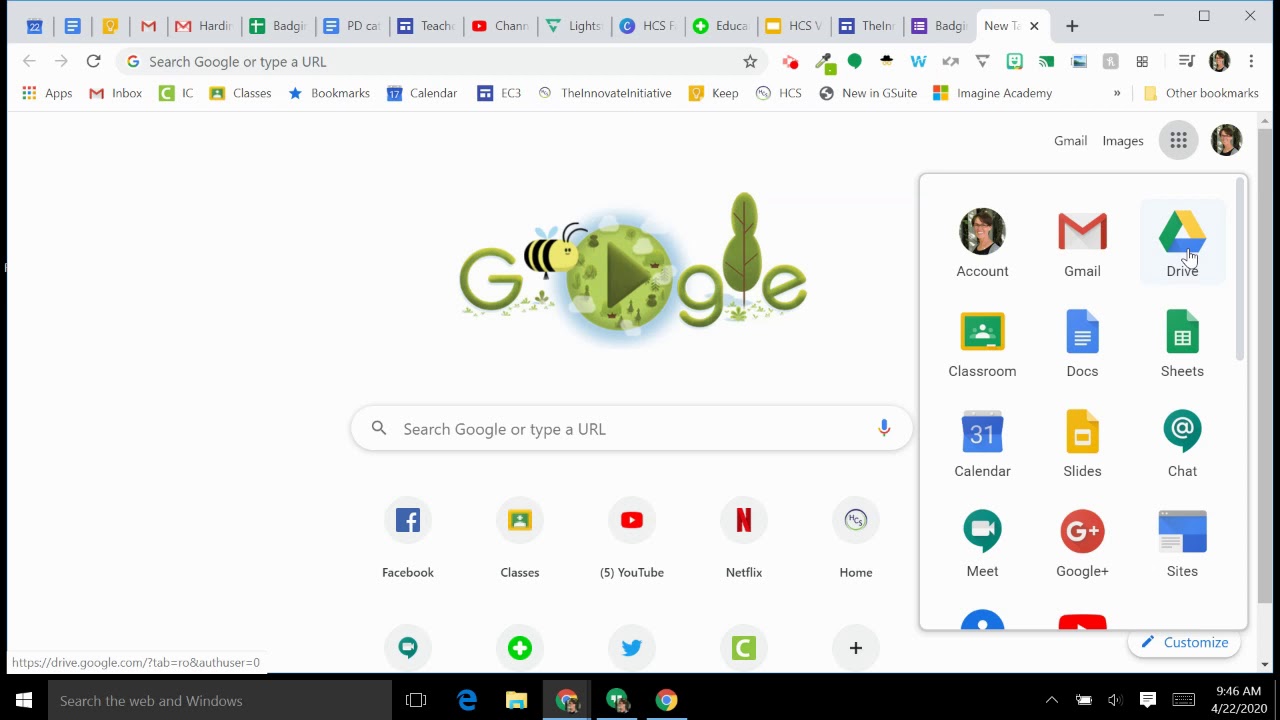The width and height of the screenshot is (1280, 720).
Task: Open the Facebook shortcut
Action: point(408,540)
